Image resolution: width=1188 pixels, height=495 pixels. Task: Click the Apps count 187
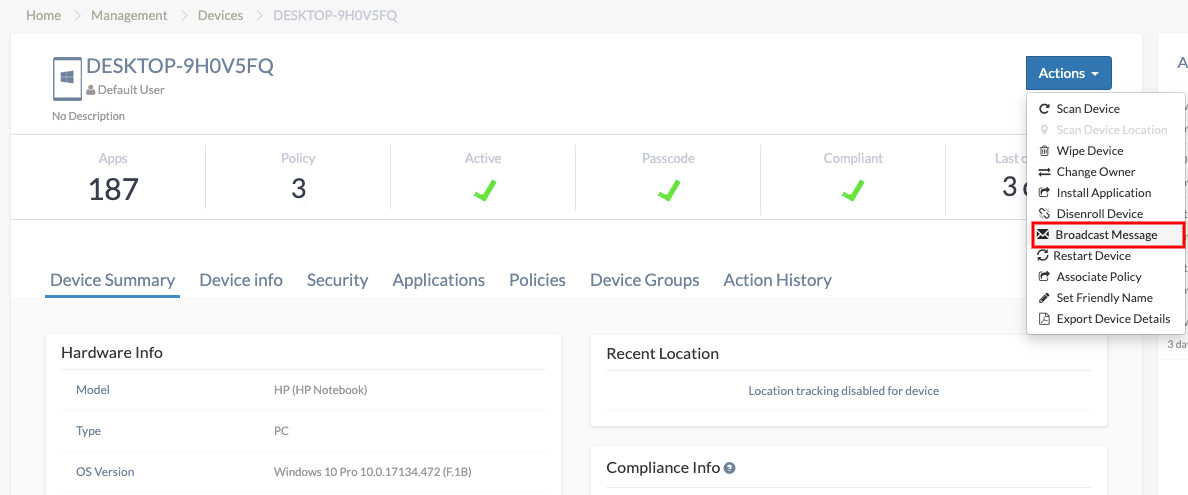[114, 190]
